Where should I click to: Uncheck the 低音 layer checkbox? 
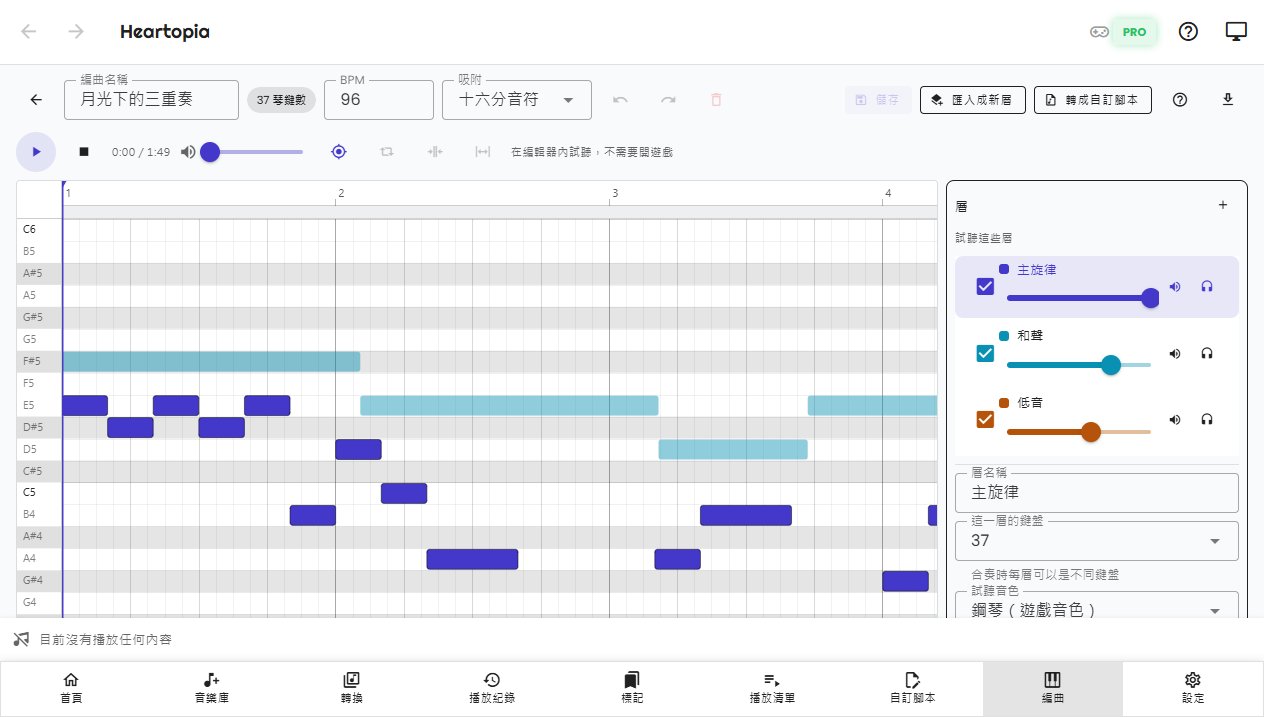(x=985, y=420)
